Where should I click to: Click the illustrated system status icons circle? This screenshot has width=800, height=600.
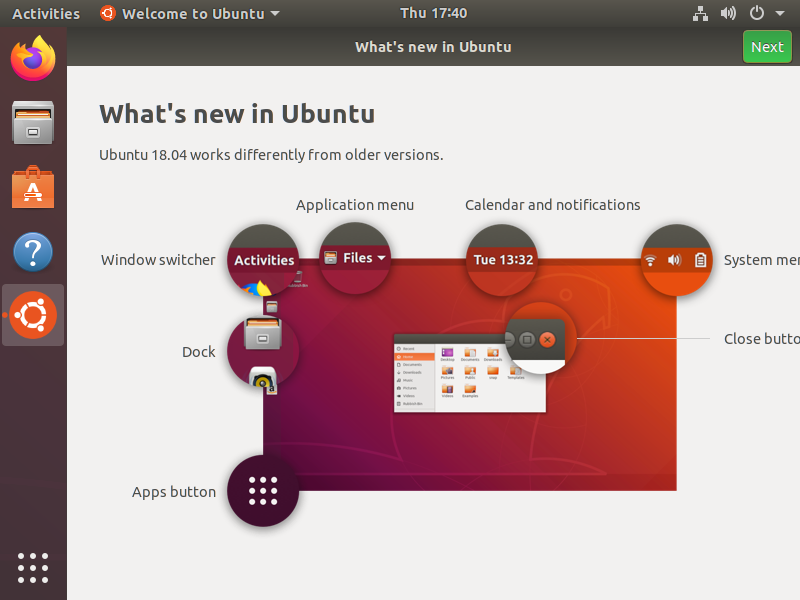tap(676, 260)
